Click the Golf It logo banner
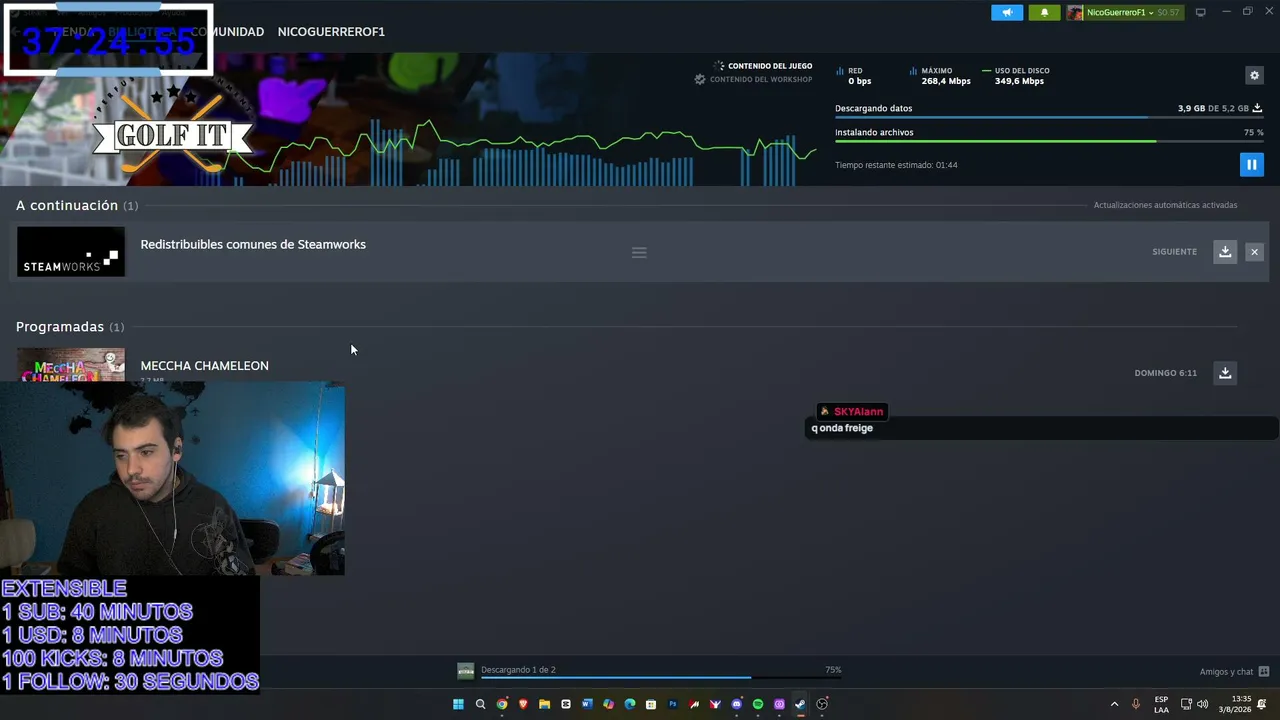1280x720 pixels. 172,134
